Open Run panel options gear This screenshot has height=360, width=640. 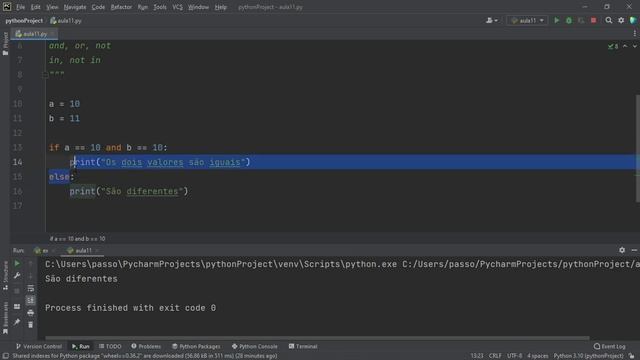point(622,250)
